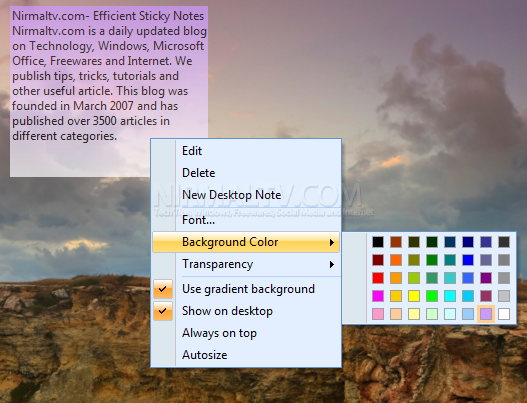This screenshot has width=527, height=403.
Task: Uncheck Use gradient background
Action: click(246, 289)
